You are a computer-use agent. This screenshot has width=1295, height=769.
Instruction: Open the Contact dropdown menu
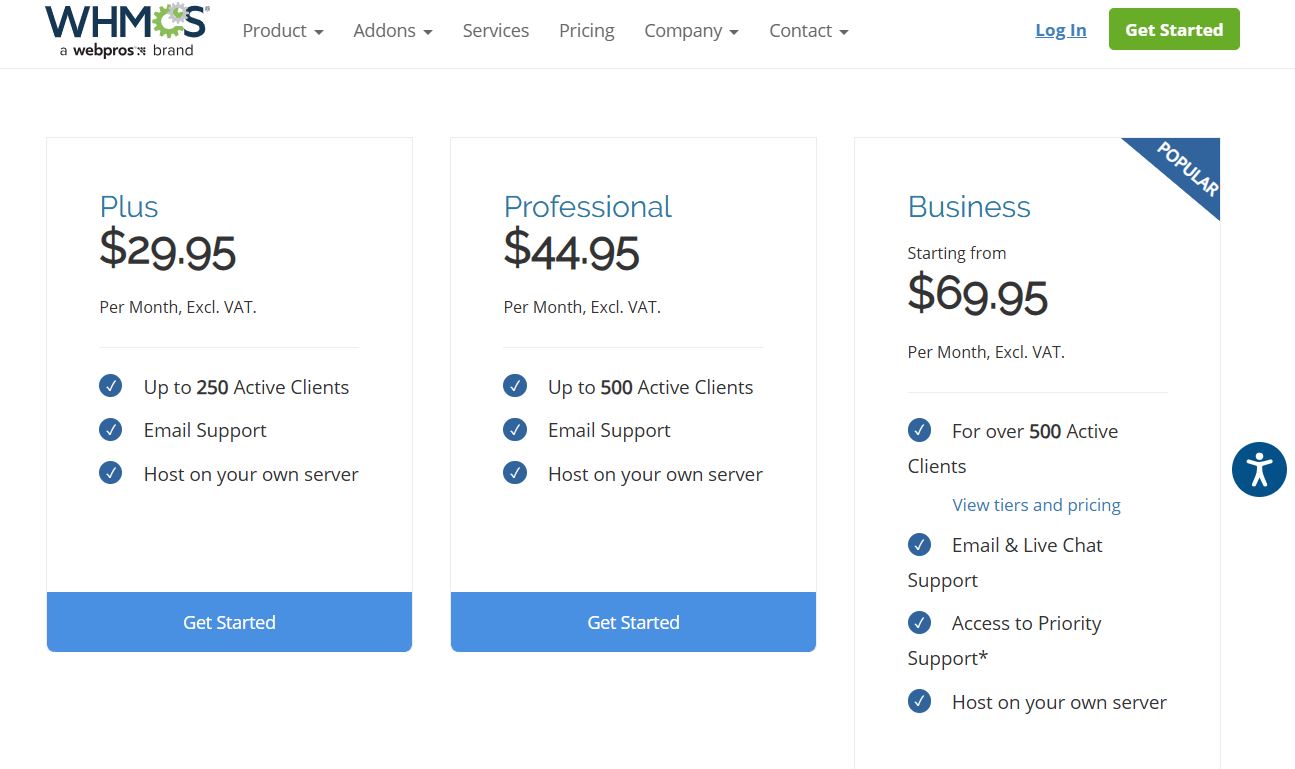click(x=808, y=31)
